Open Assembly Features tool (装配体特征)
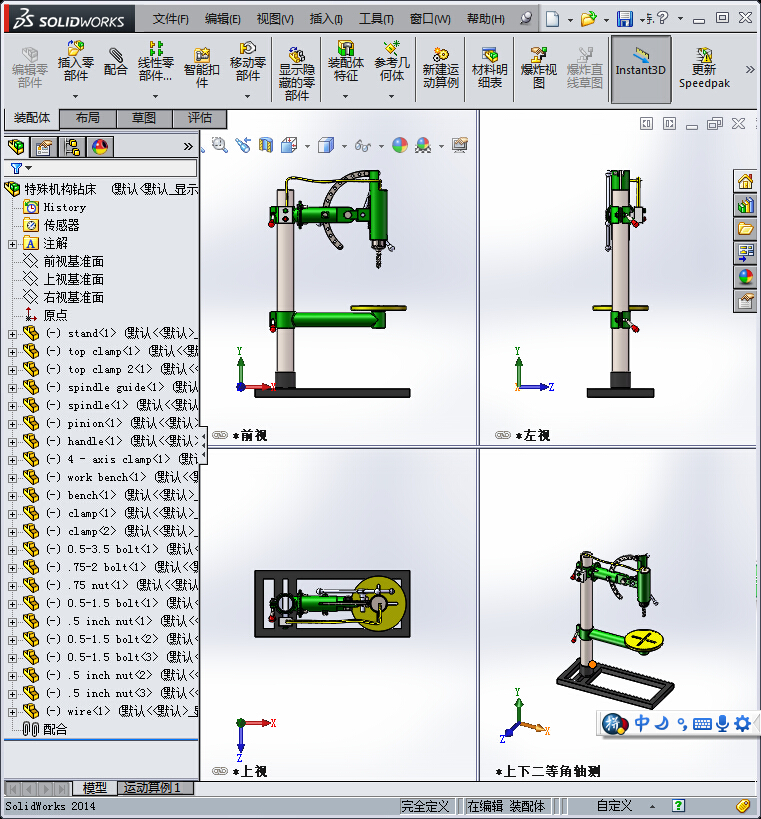The height and width of the screenshot is (819, 761). pyautogui.click(x=345, y=62)
